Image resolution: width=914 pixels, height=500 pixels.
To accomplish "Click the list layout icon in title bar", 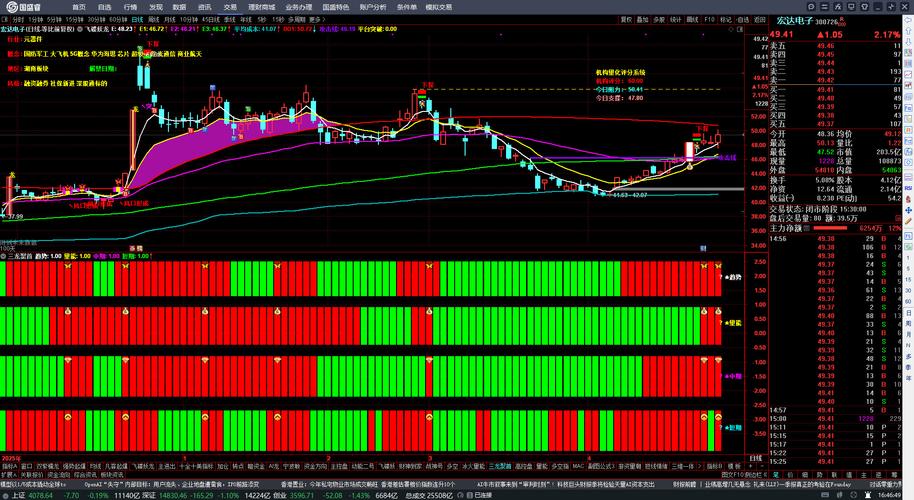I will click(824, 7).
